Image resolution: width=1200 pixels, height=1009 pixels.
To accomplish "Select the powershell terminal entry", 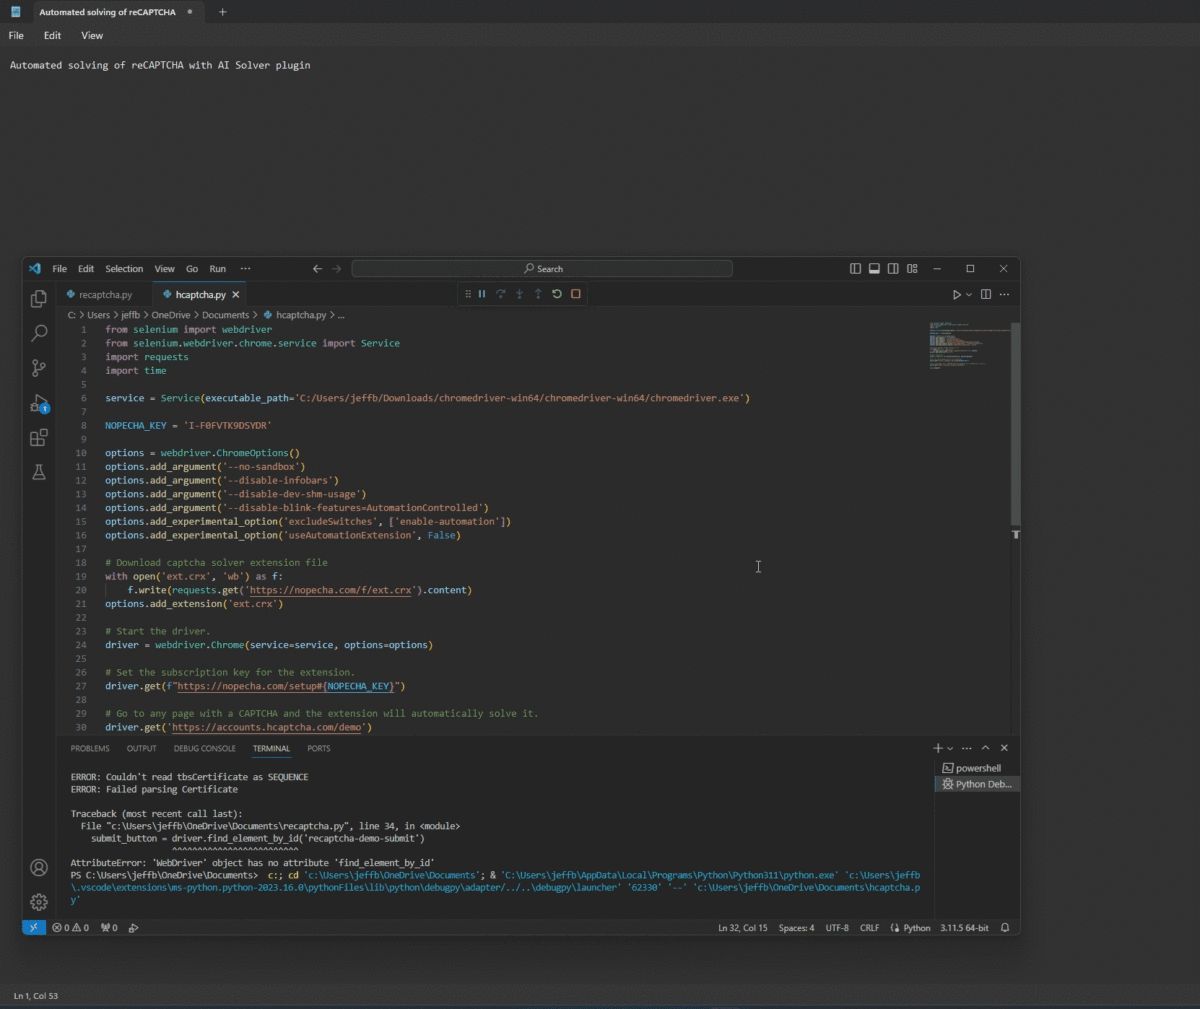I will (977, 768).
